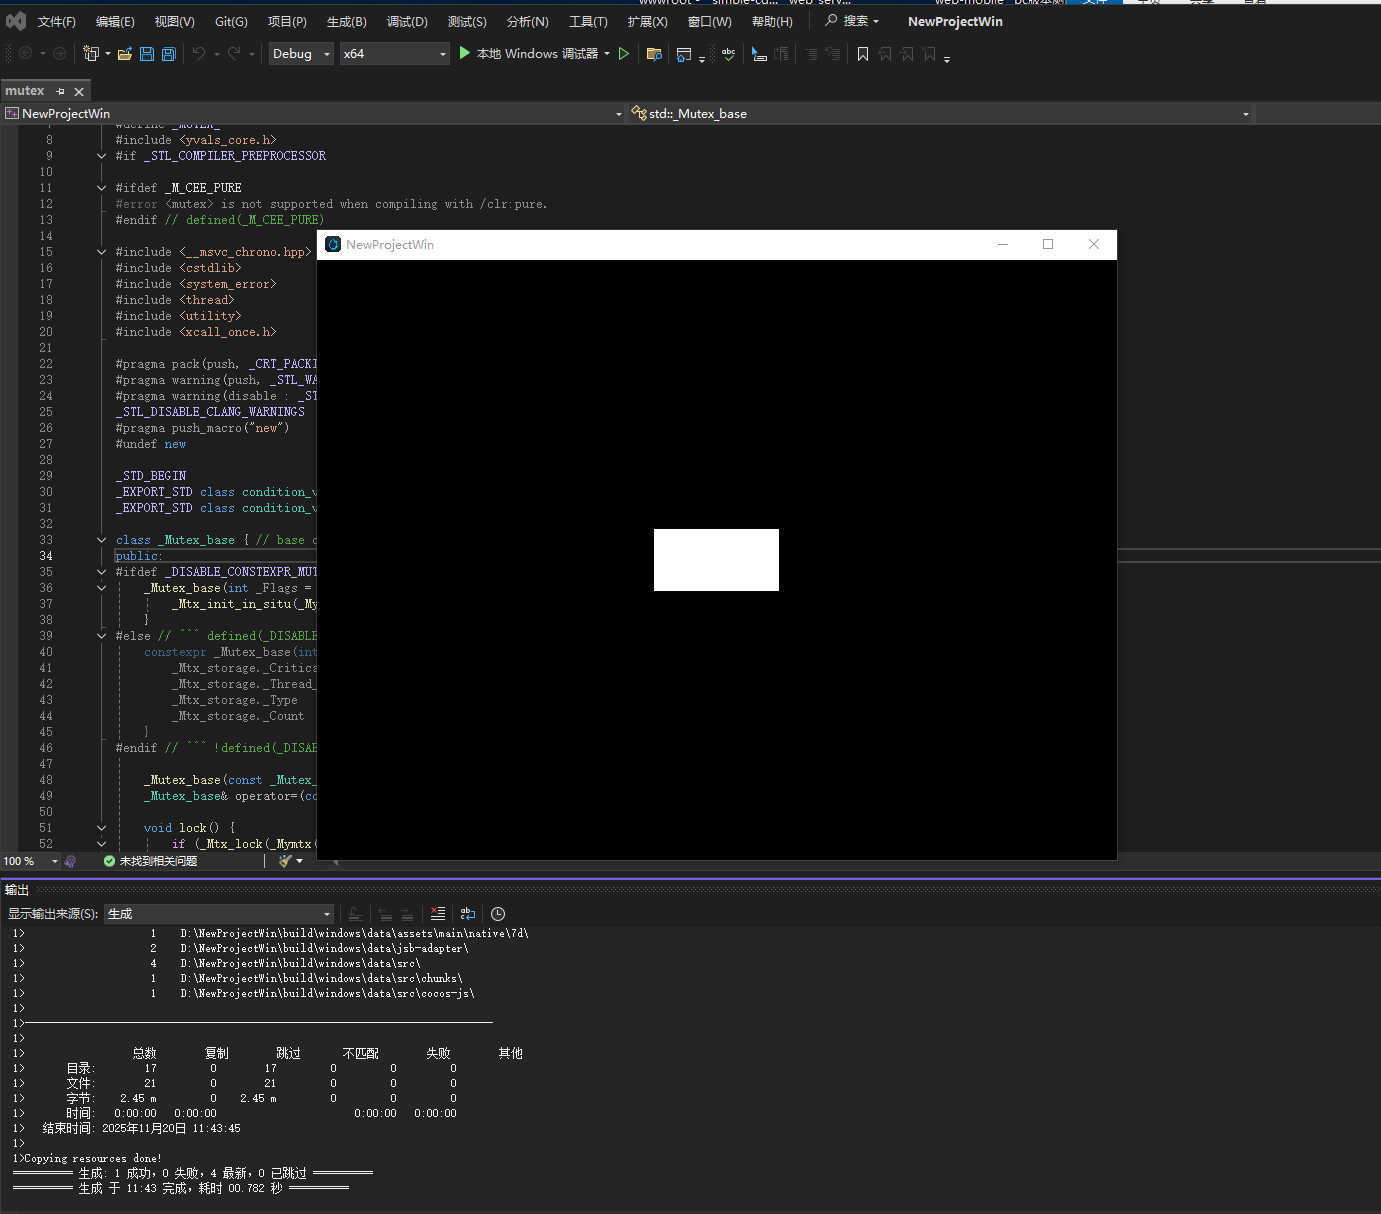Click the window layout icon in the toolbar

click(x=684, y=54)
